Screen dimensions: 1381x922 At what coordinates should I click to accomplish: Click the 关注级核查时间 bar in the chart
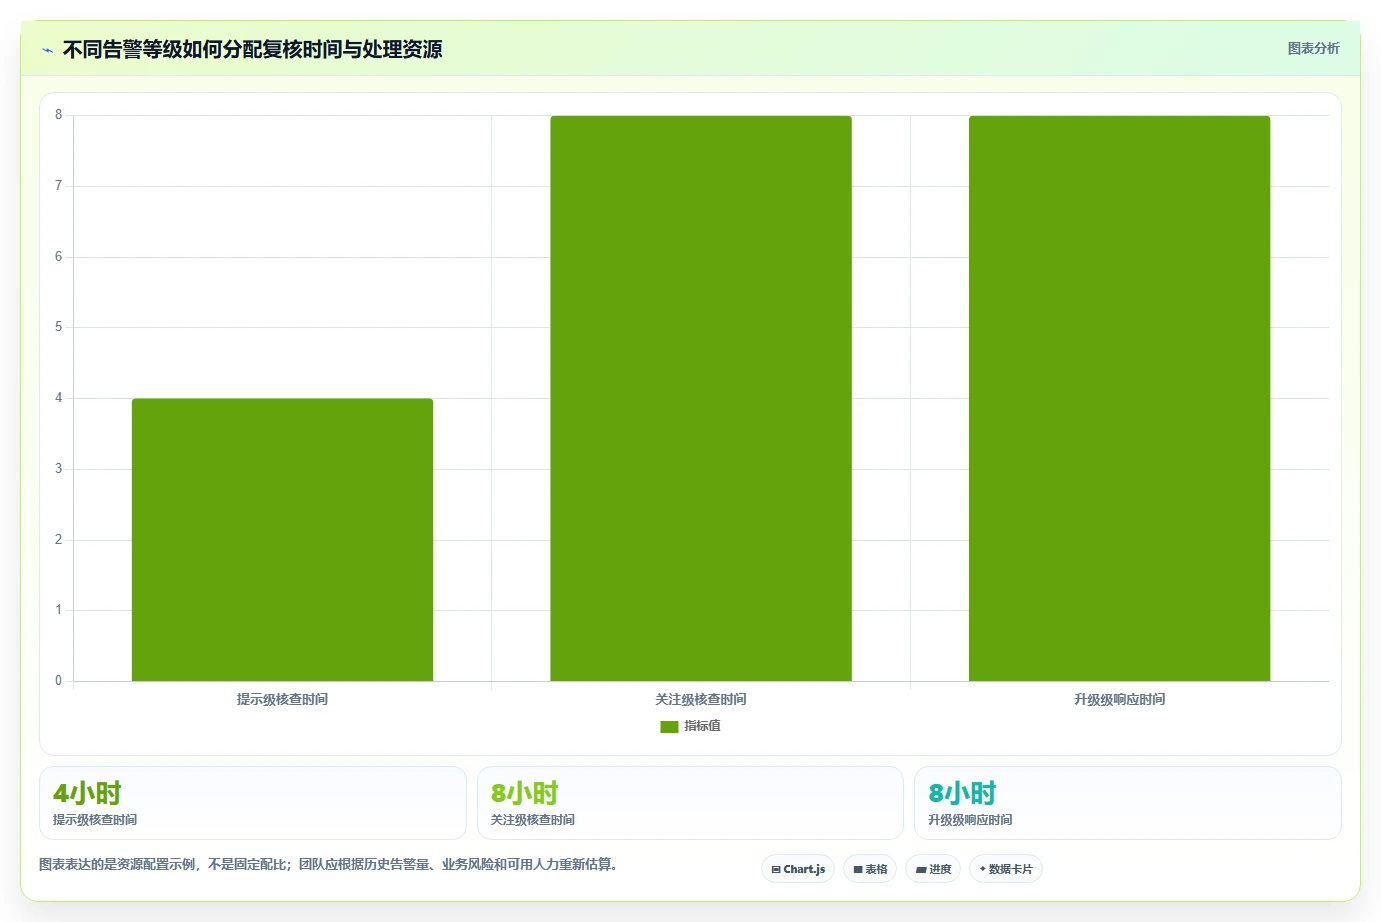coord(701,398)
